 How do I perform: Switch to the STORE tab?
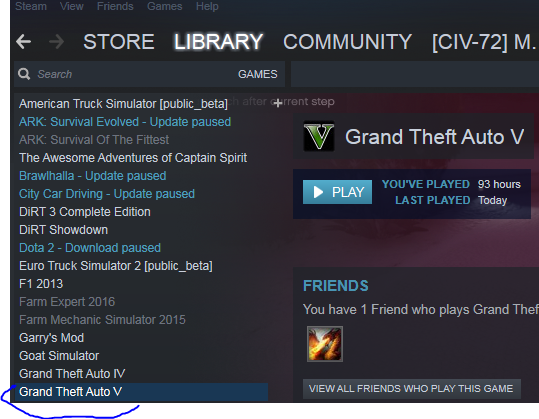pyautogui.click(x=119, y=42)
